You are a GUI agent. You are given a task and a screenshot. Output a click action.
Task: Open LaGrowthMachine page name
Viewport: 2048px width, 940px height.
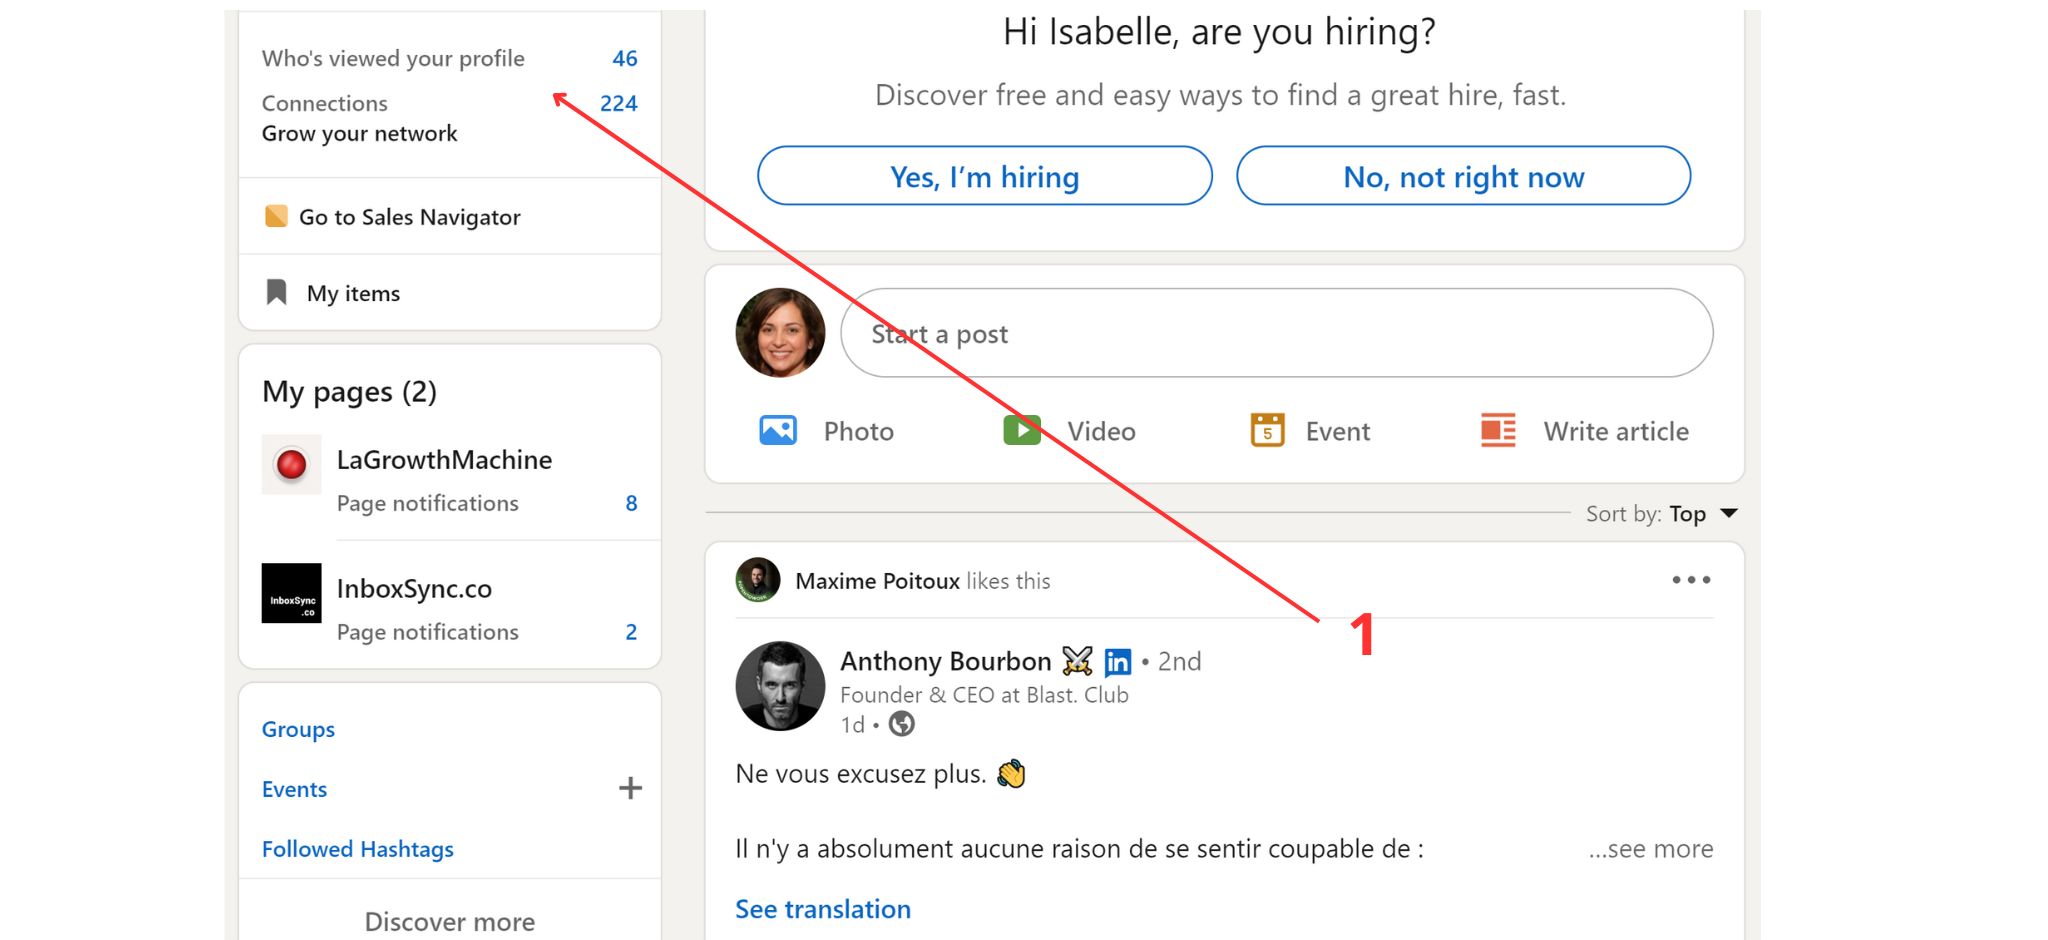pos(444,460)
